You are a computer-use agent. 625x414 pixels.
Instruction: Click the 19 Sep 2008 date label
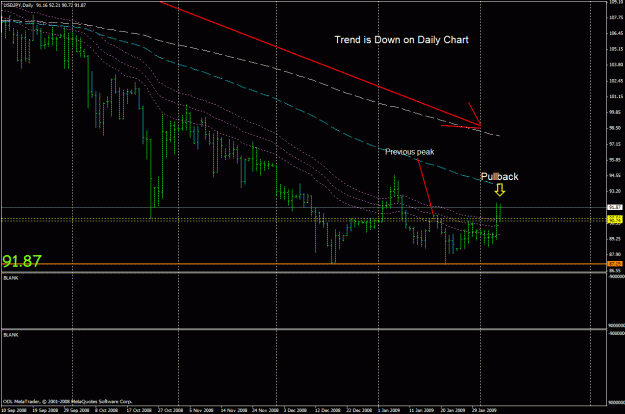click(x=45, y=410)
